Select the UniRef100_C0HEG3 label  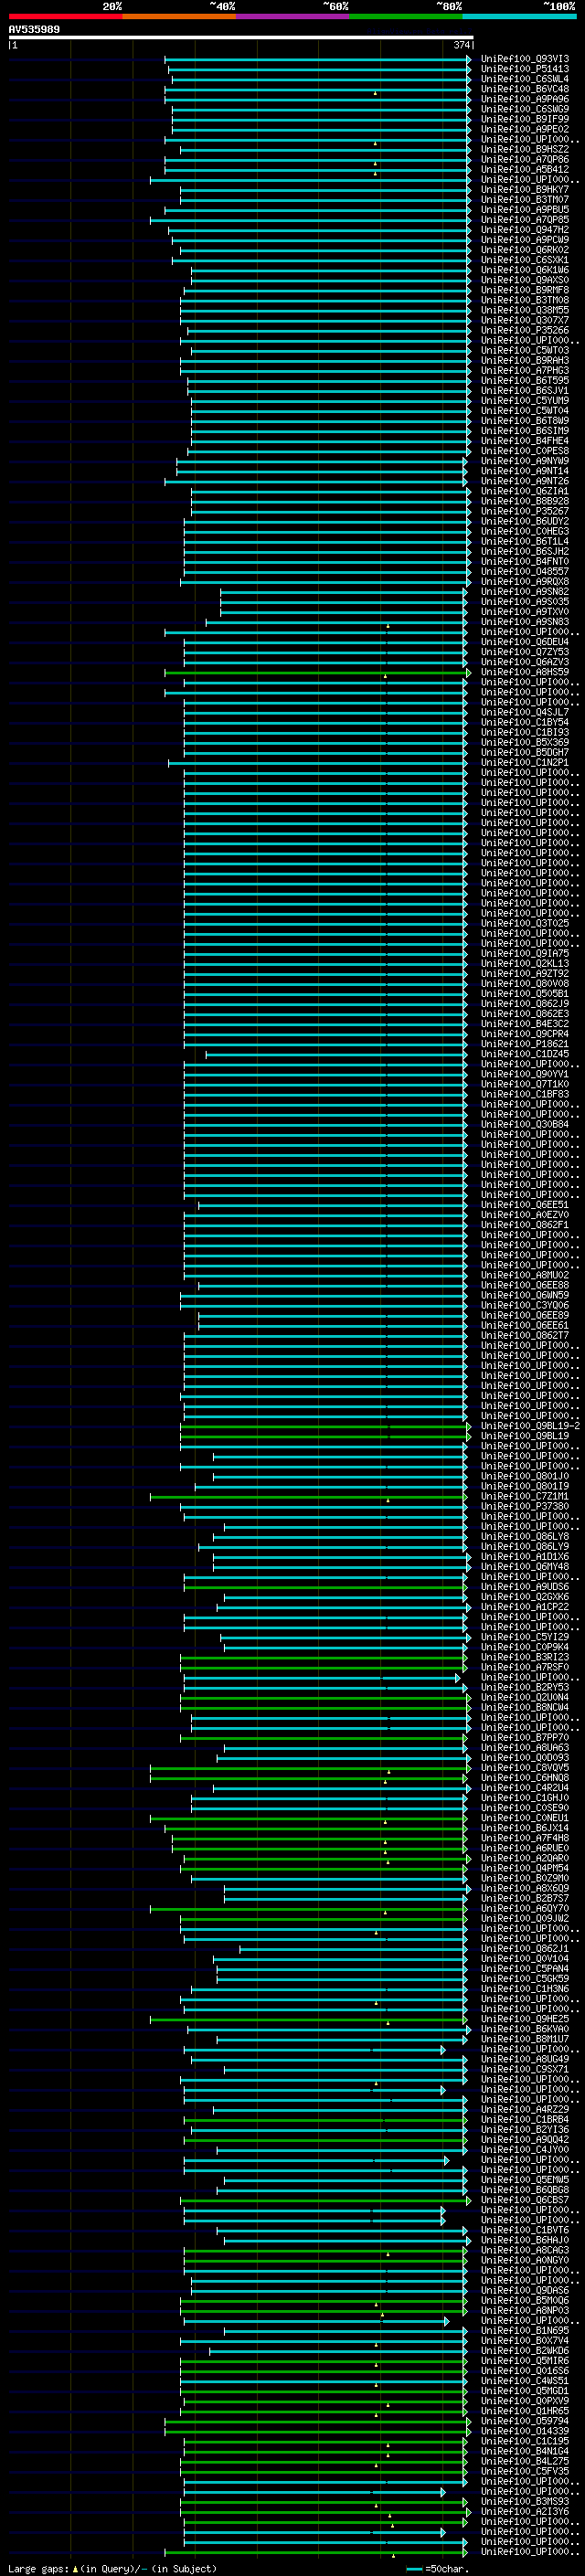pos(525,531)
